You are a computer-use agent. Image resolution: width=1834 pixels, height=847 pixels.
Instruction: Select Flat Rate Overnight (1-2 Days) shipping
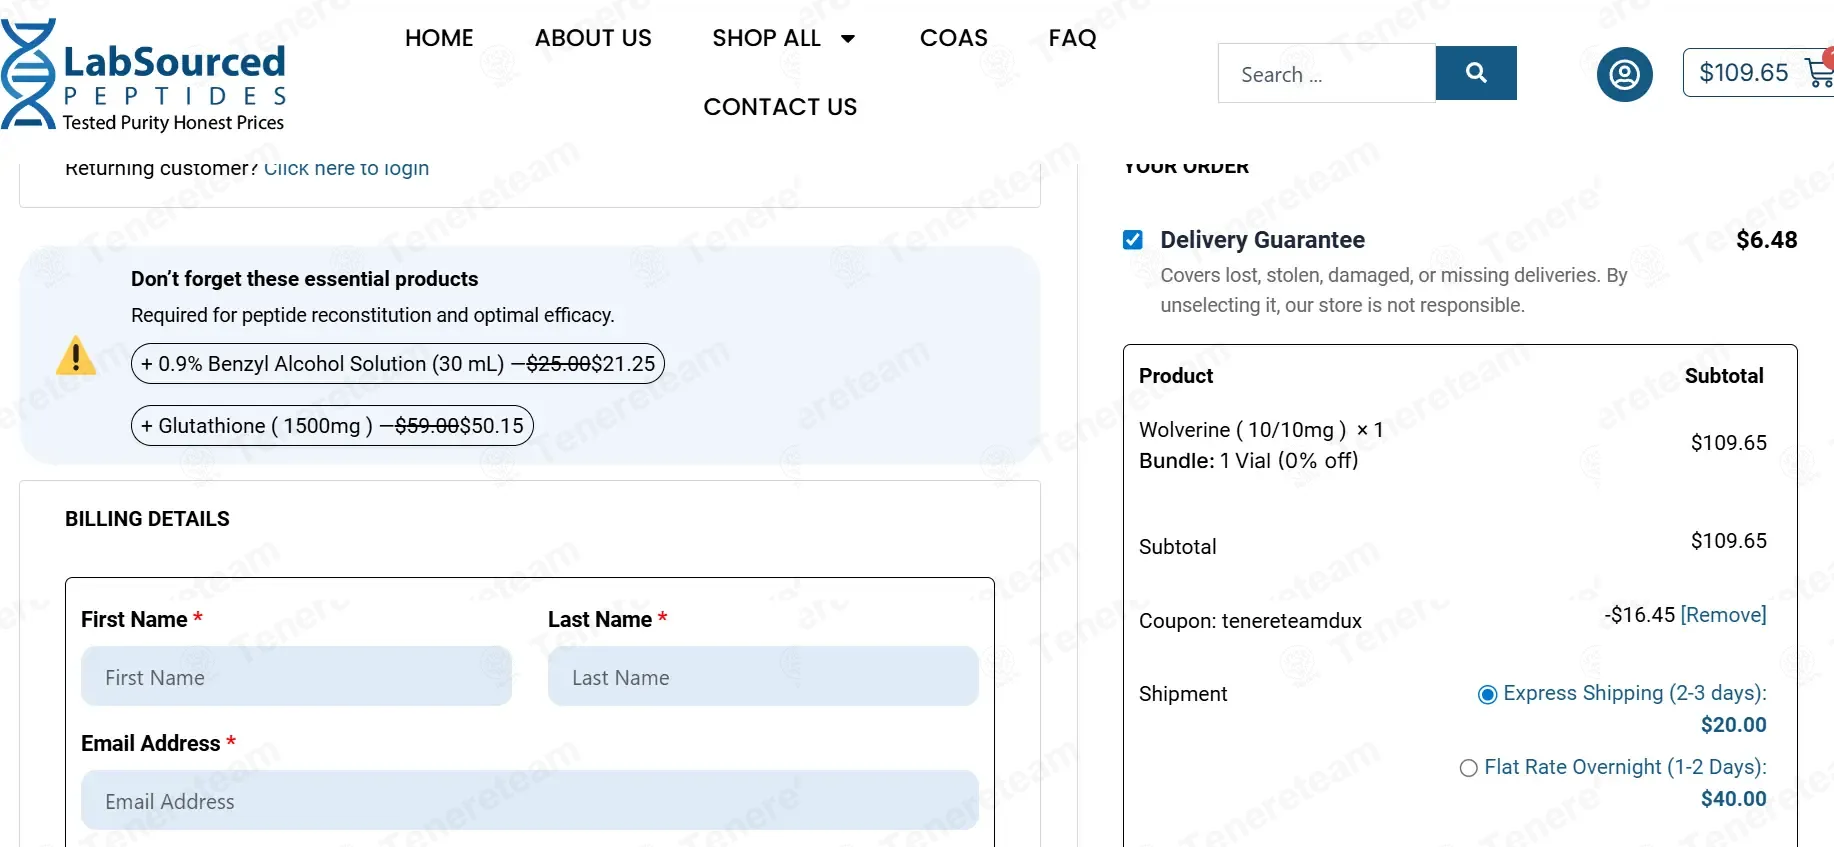coord(1469,768)
